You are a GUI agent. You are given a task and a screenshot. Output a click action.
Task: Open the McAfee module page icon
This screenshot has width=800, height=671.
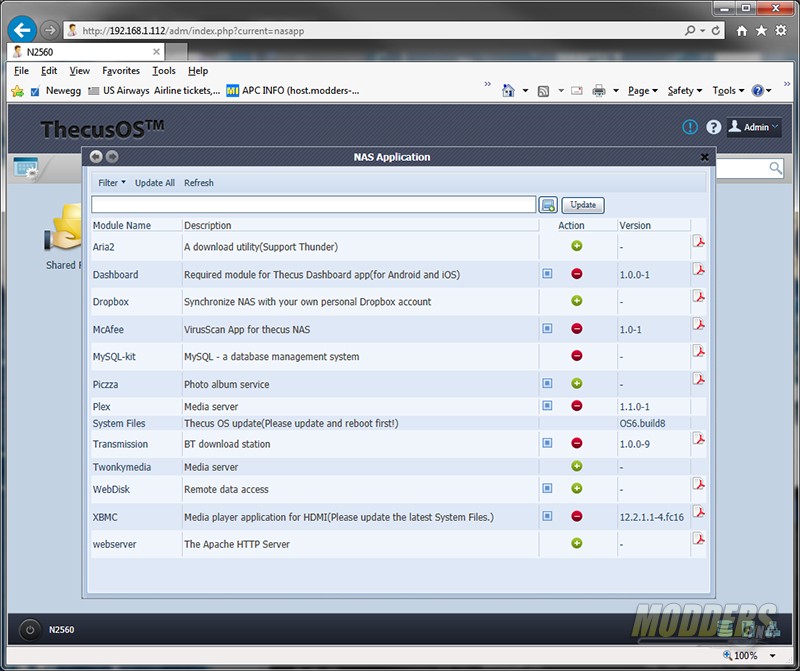point(547,328)
